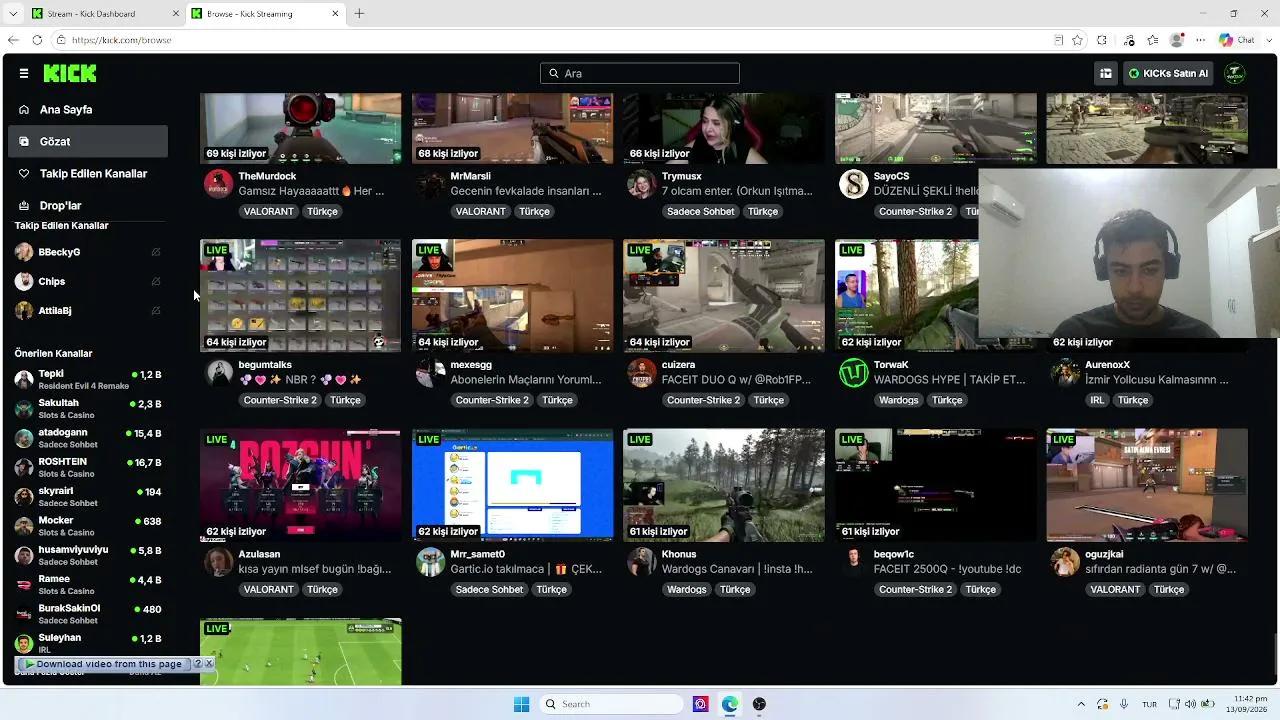Viewport: 1280px width, 720px height.
Task: Click Mrr_samet0 channel avatar
Action: (430, 562)
